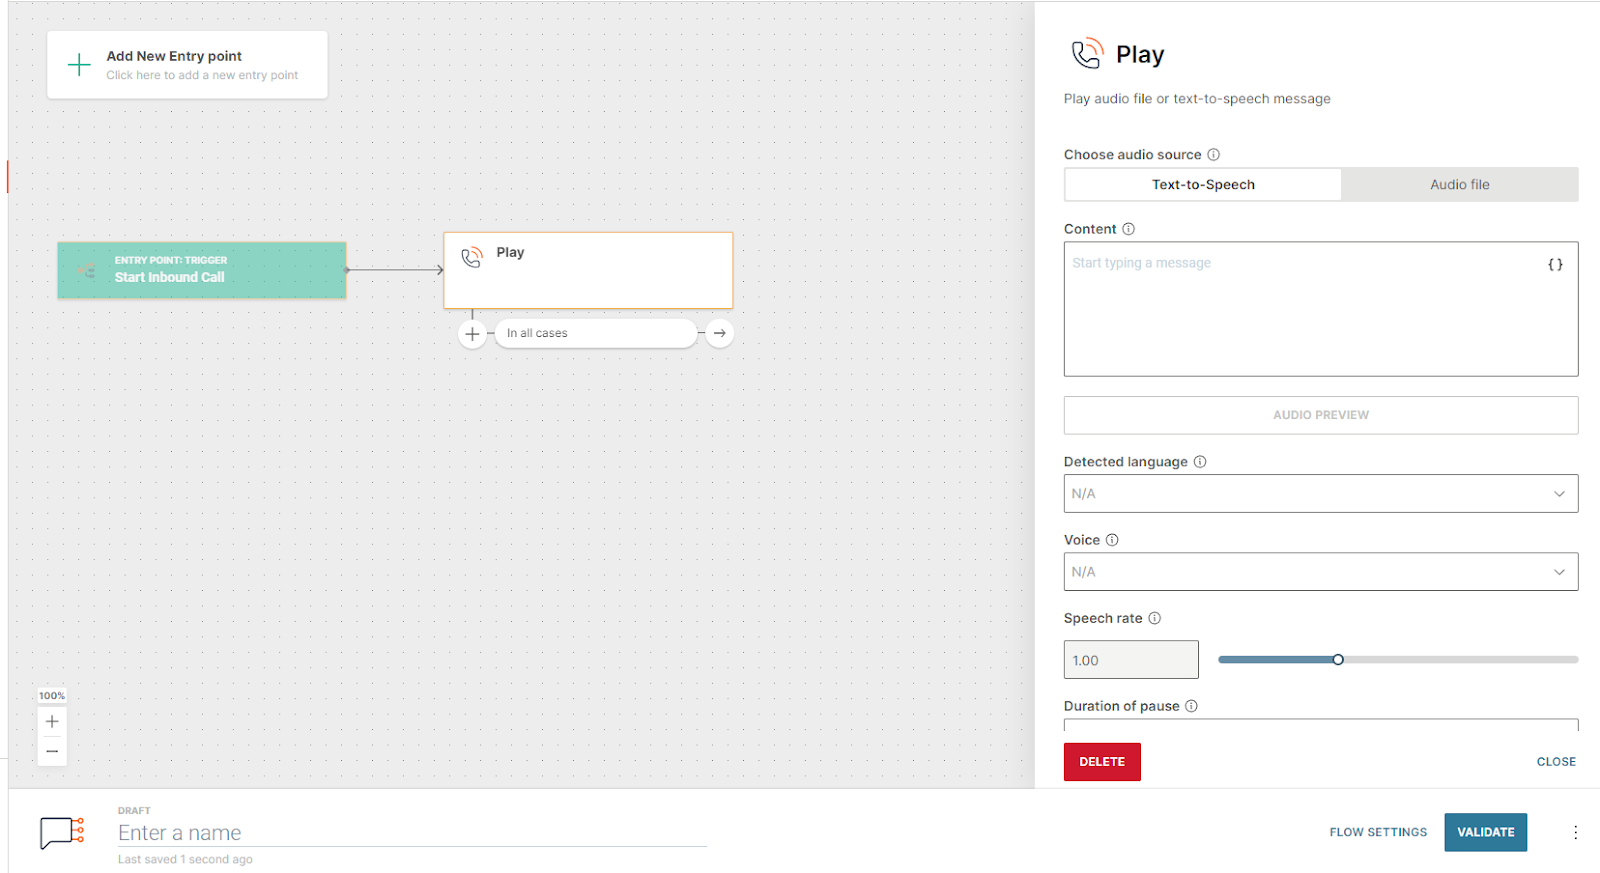Open the Detected language dropdown
This screenshot has width=1600, height=873.
coord(1321,494)
